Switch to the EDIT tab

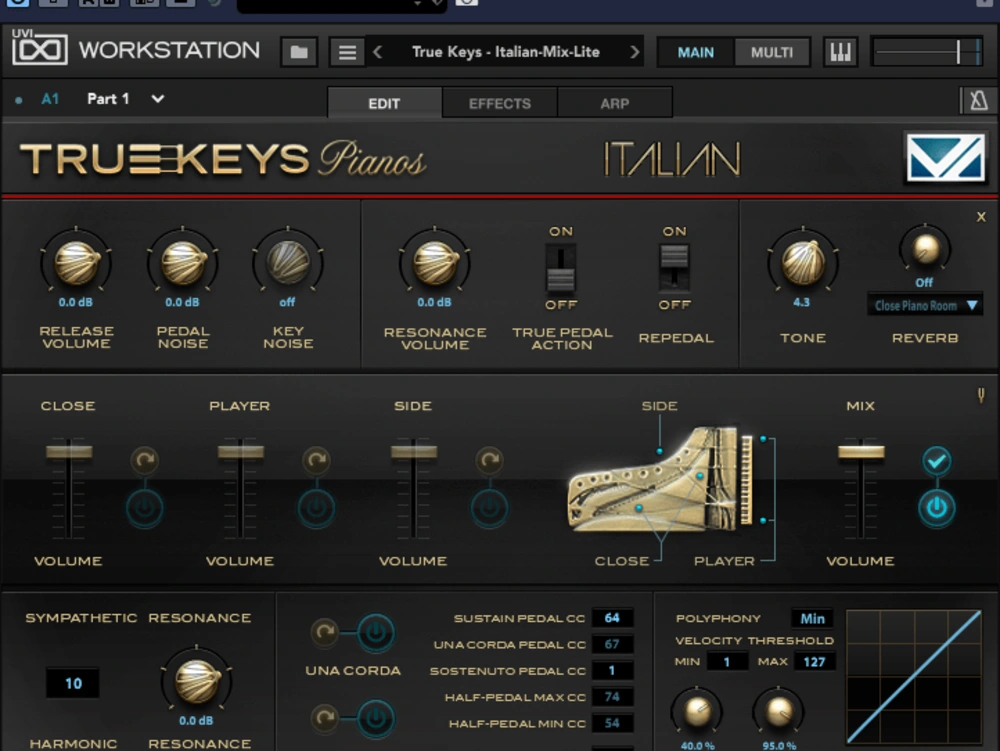click(x=384, y=103)
